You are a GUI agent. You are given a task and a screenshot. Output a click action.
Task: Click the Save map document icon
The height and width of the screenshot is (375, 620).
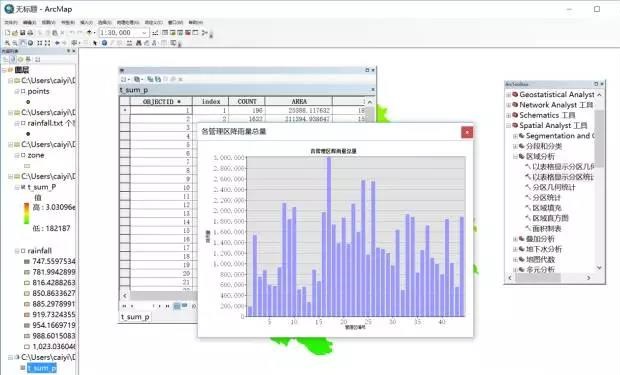(23, 33)
